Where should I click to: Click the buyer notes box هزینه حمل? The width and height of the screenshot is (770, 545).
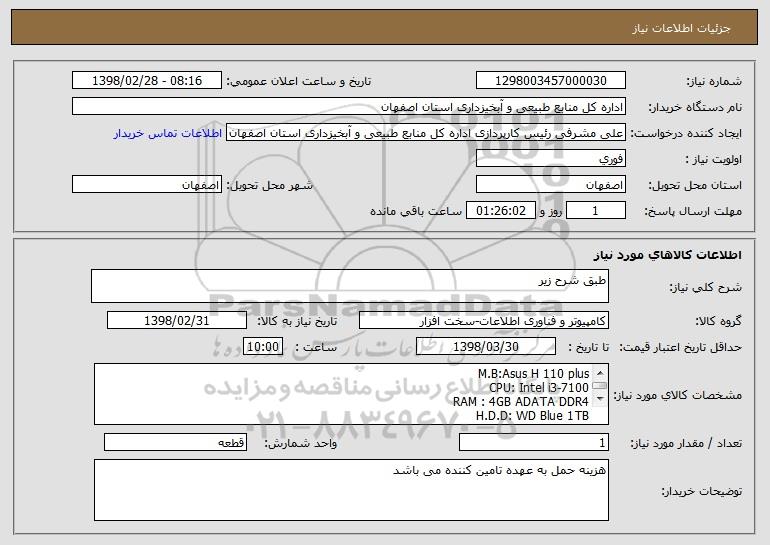coord(351,490)
